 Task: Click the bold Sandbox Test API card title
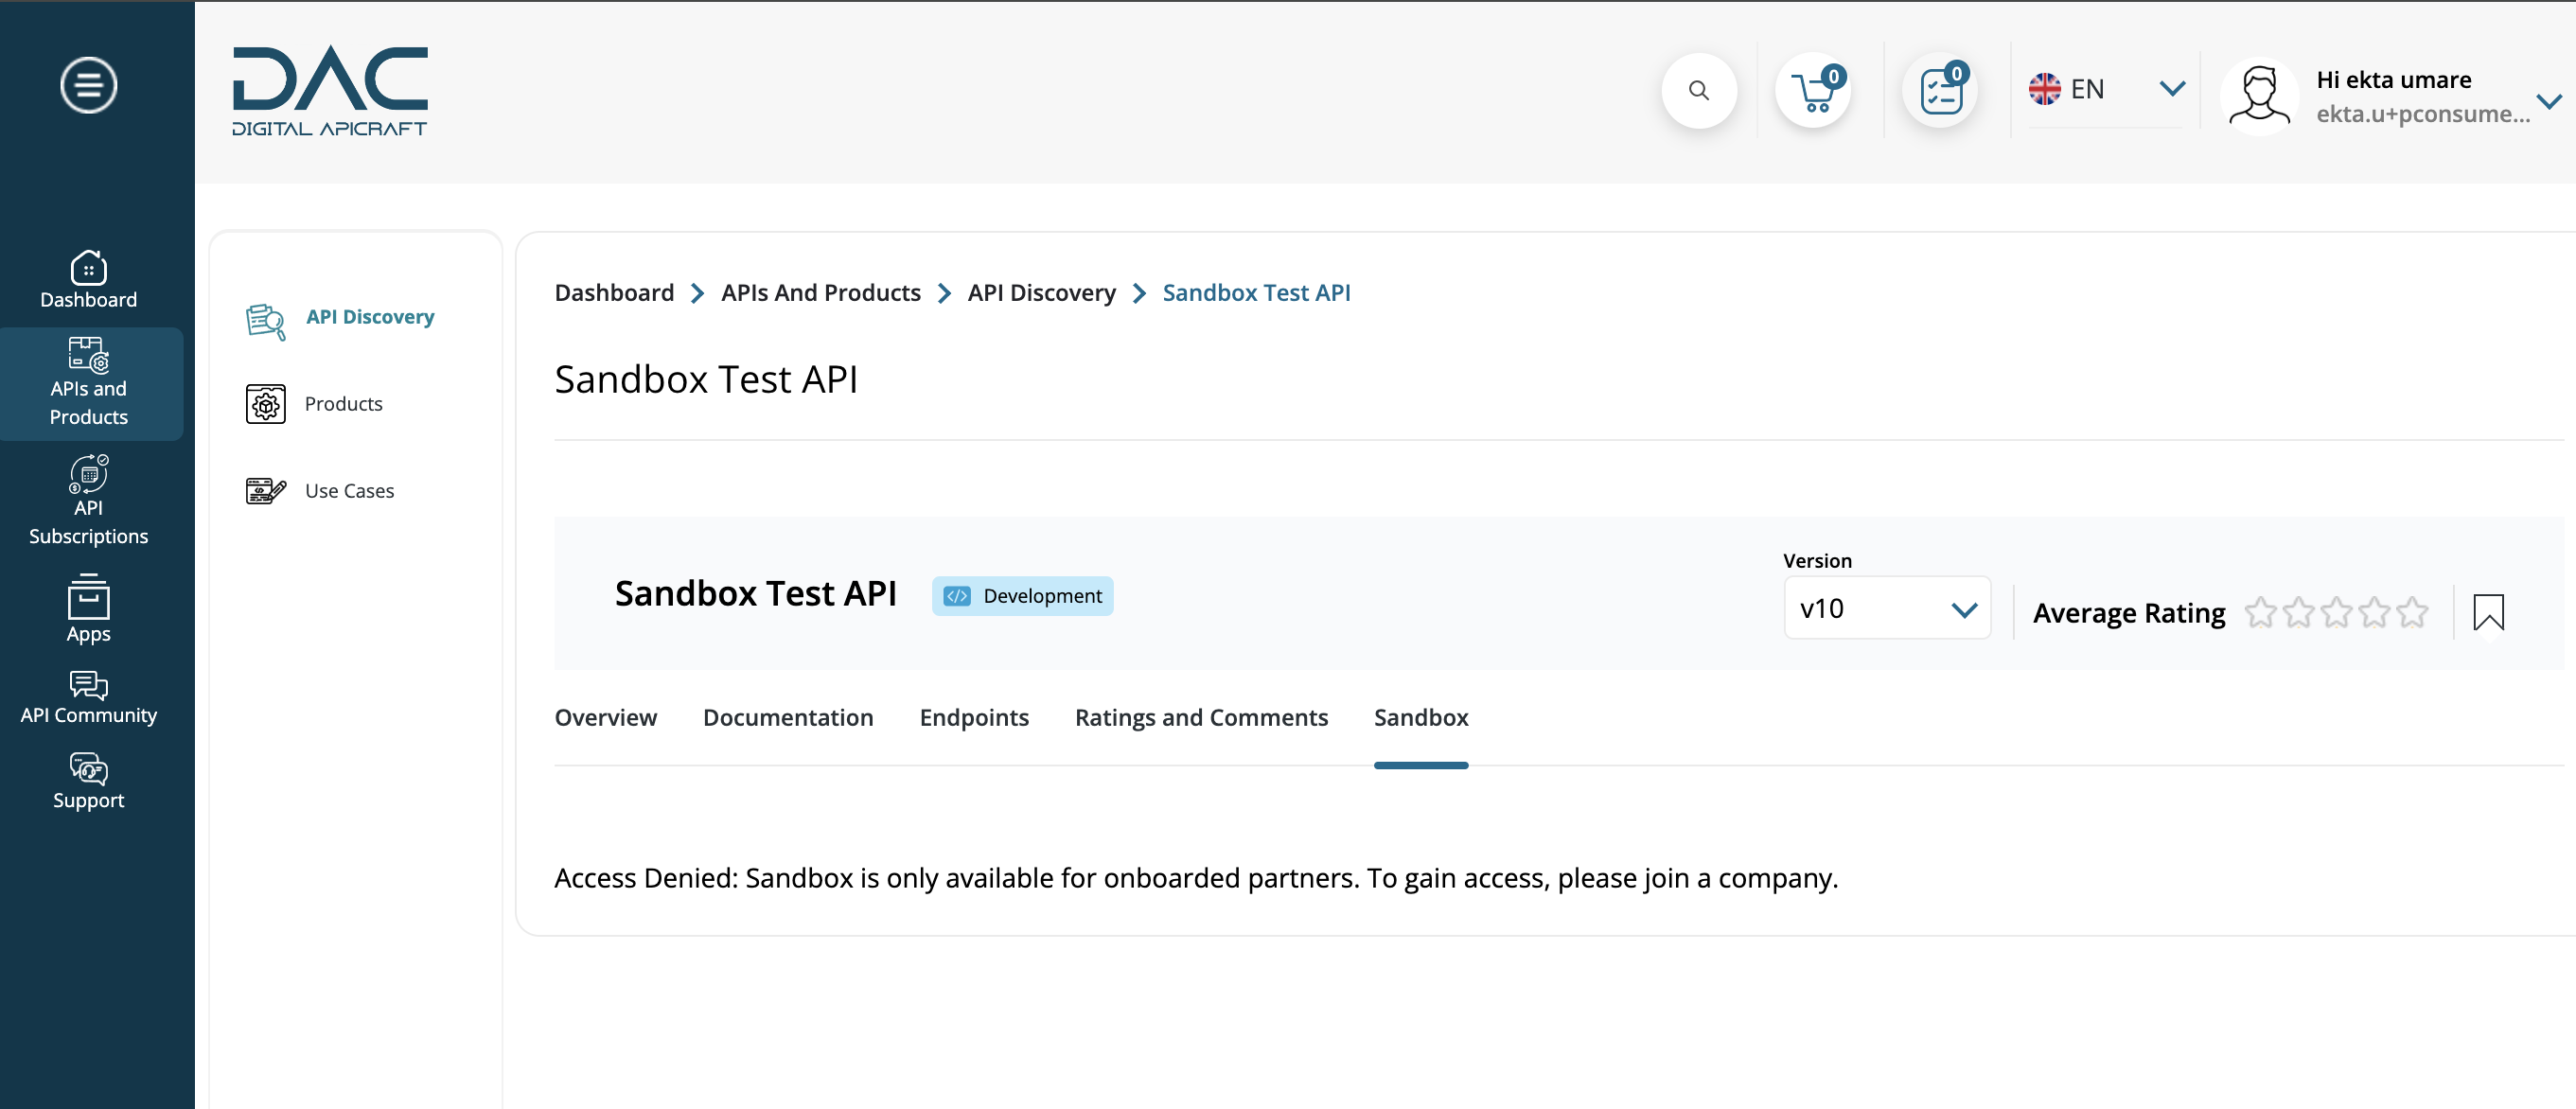point(755,594)
